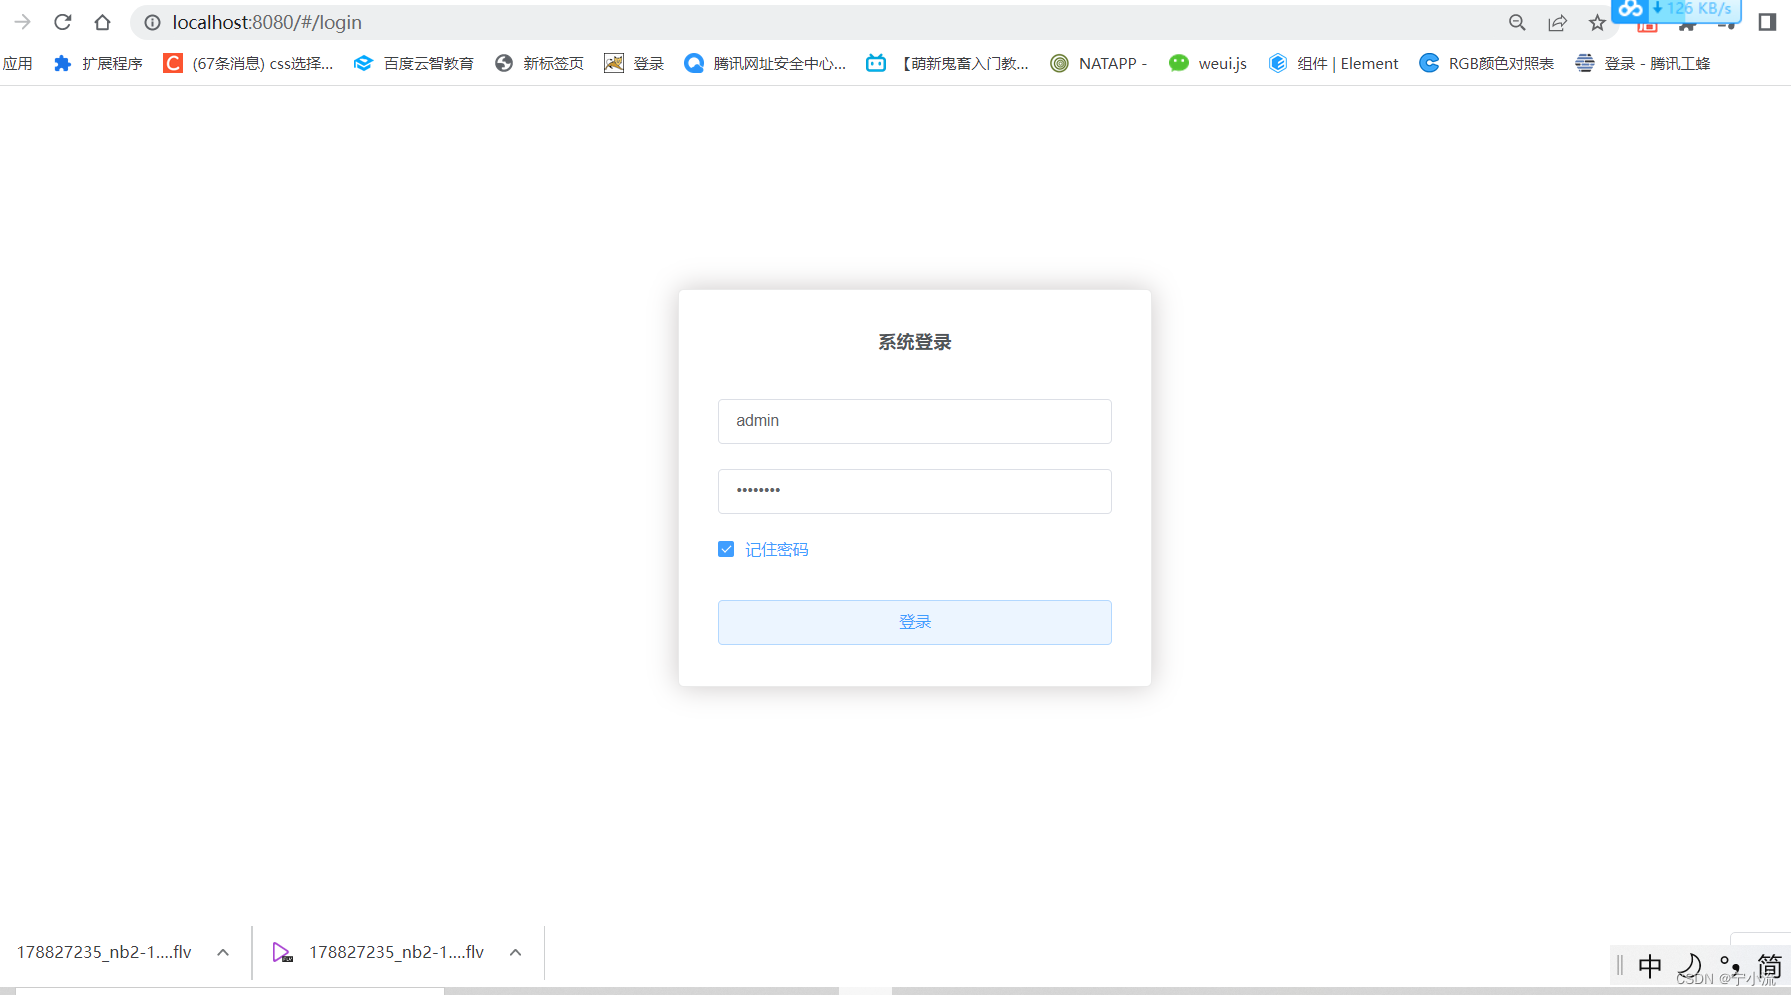This screenshot has width=1791, height=995.
Task: Open RGB颜色对照表 bookmark
Action: pos(1487,63)
